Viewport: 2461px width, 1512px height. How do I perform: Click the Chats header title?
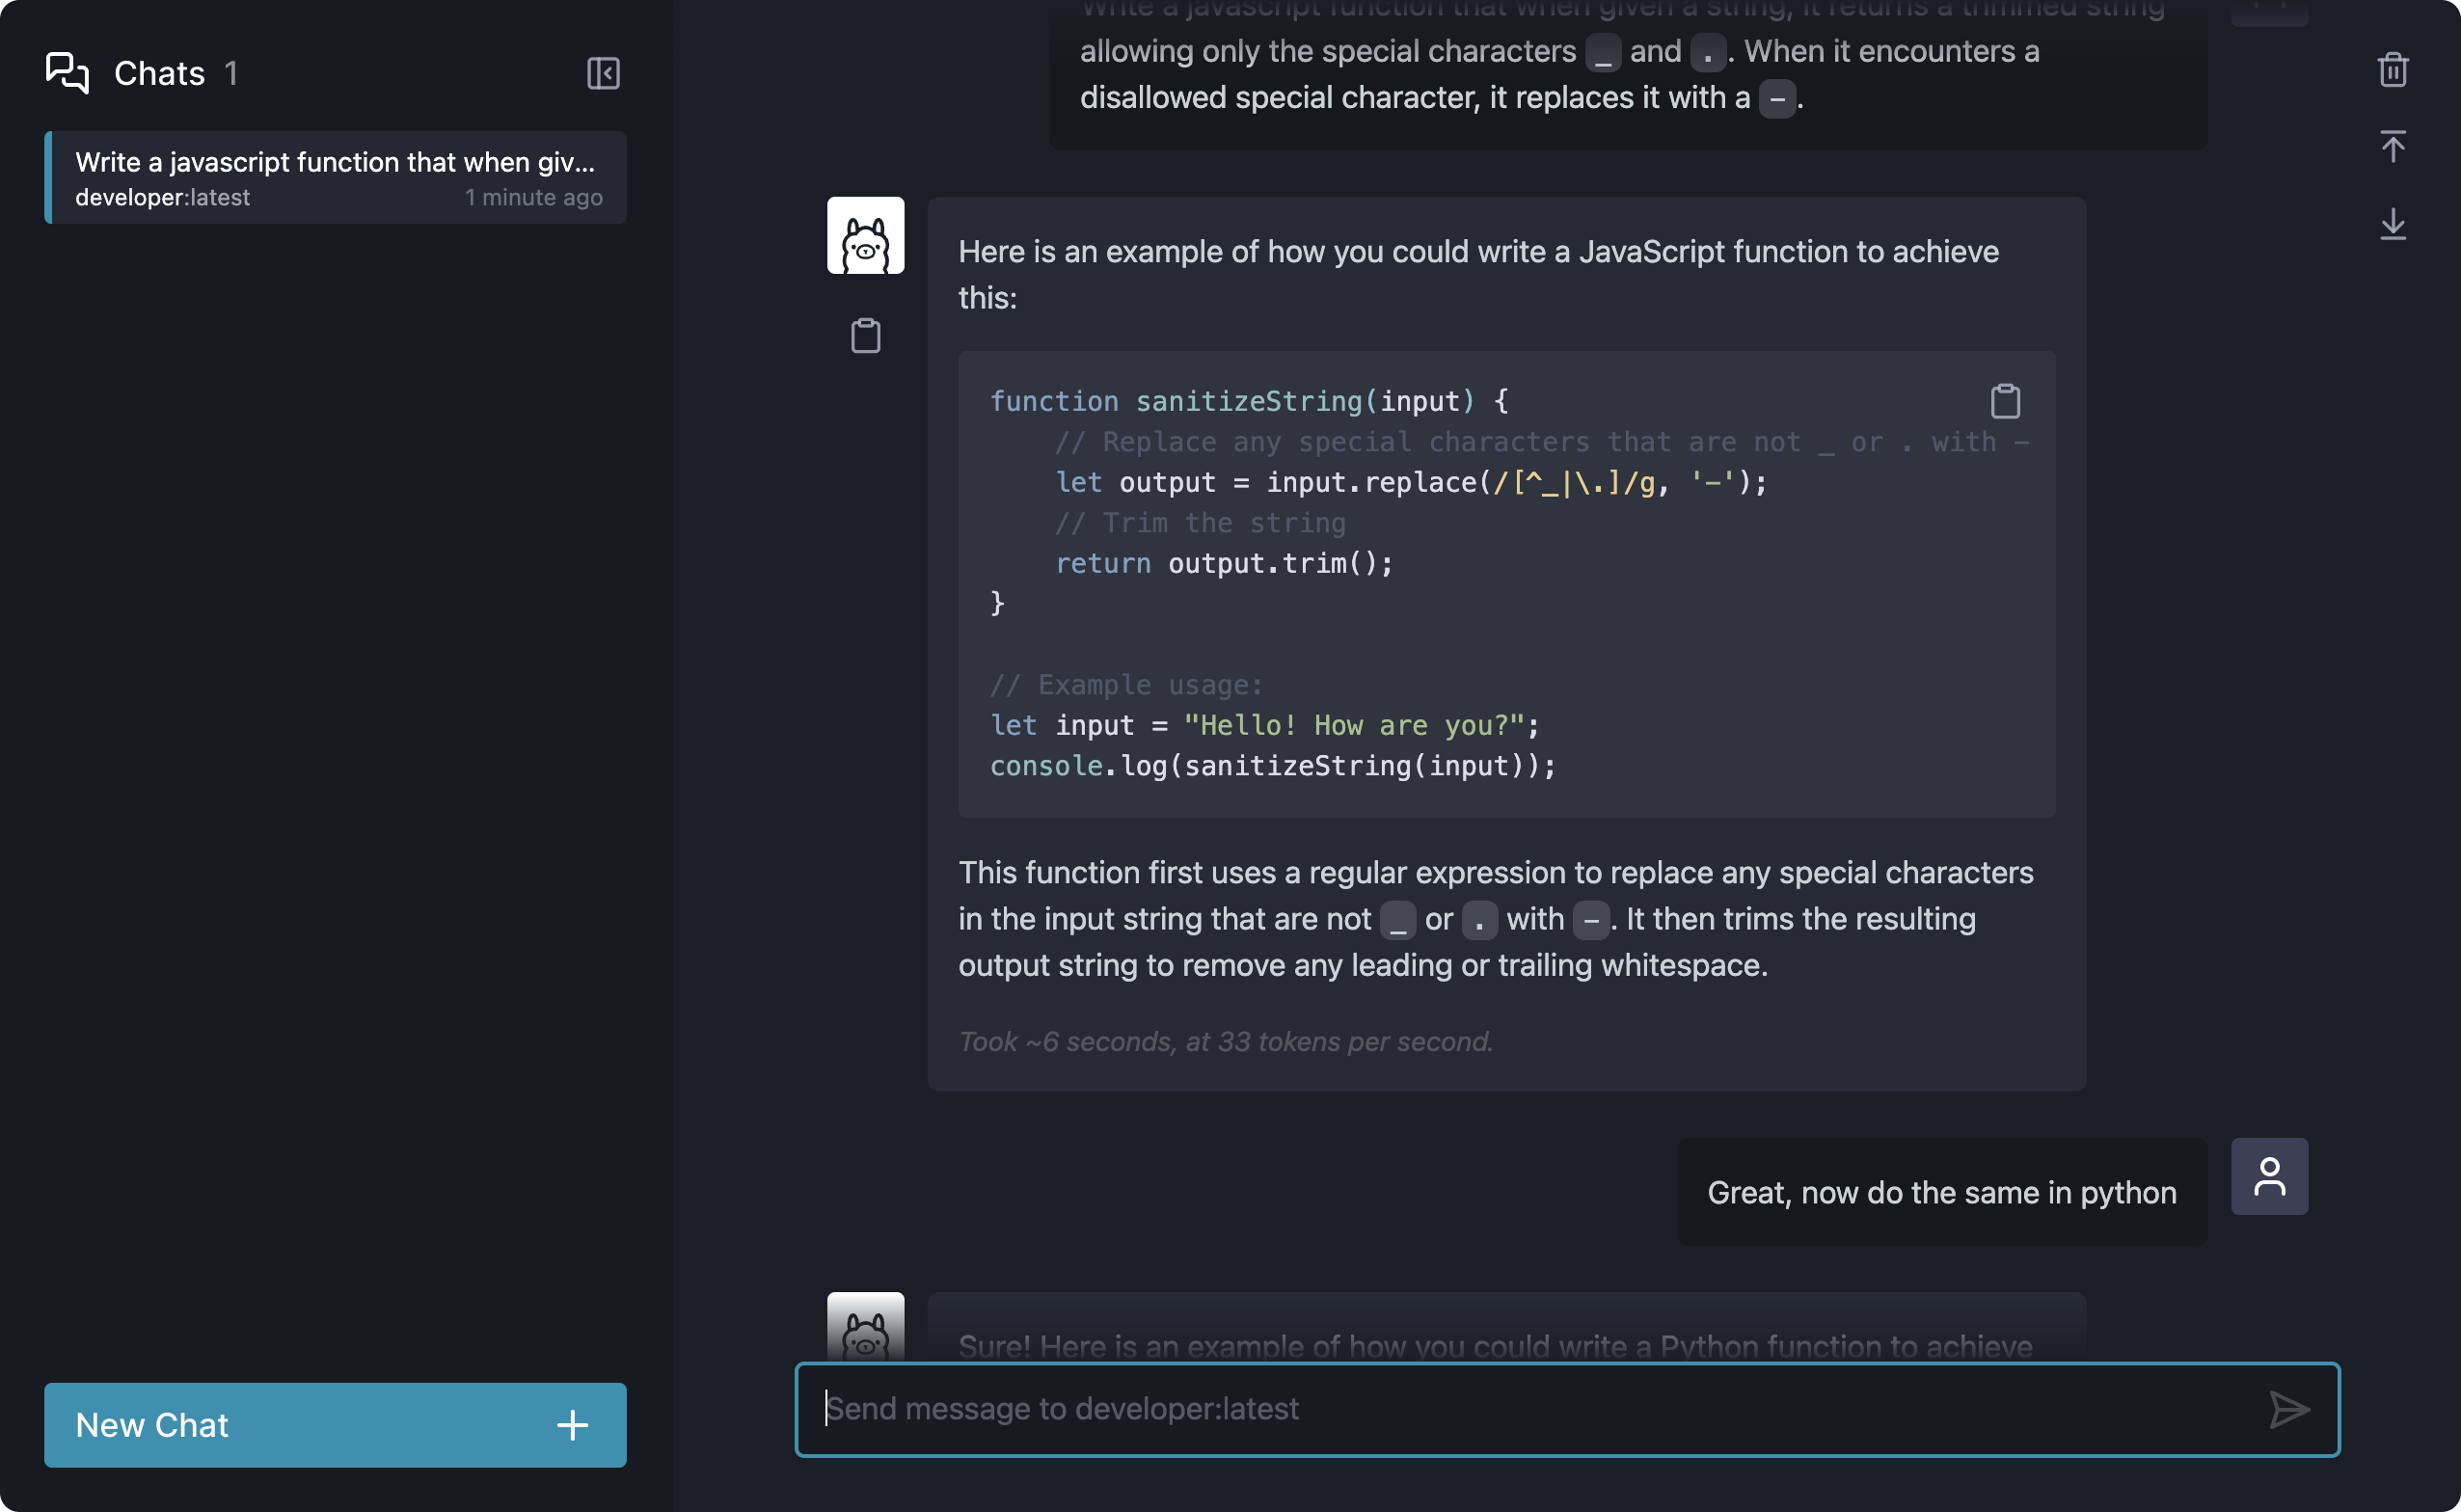click(x=159, y=73)
